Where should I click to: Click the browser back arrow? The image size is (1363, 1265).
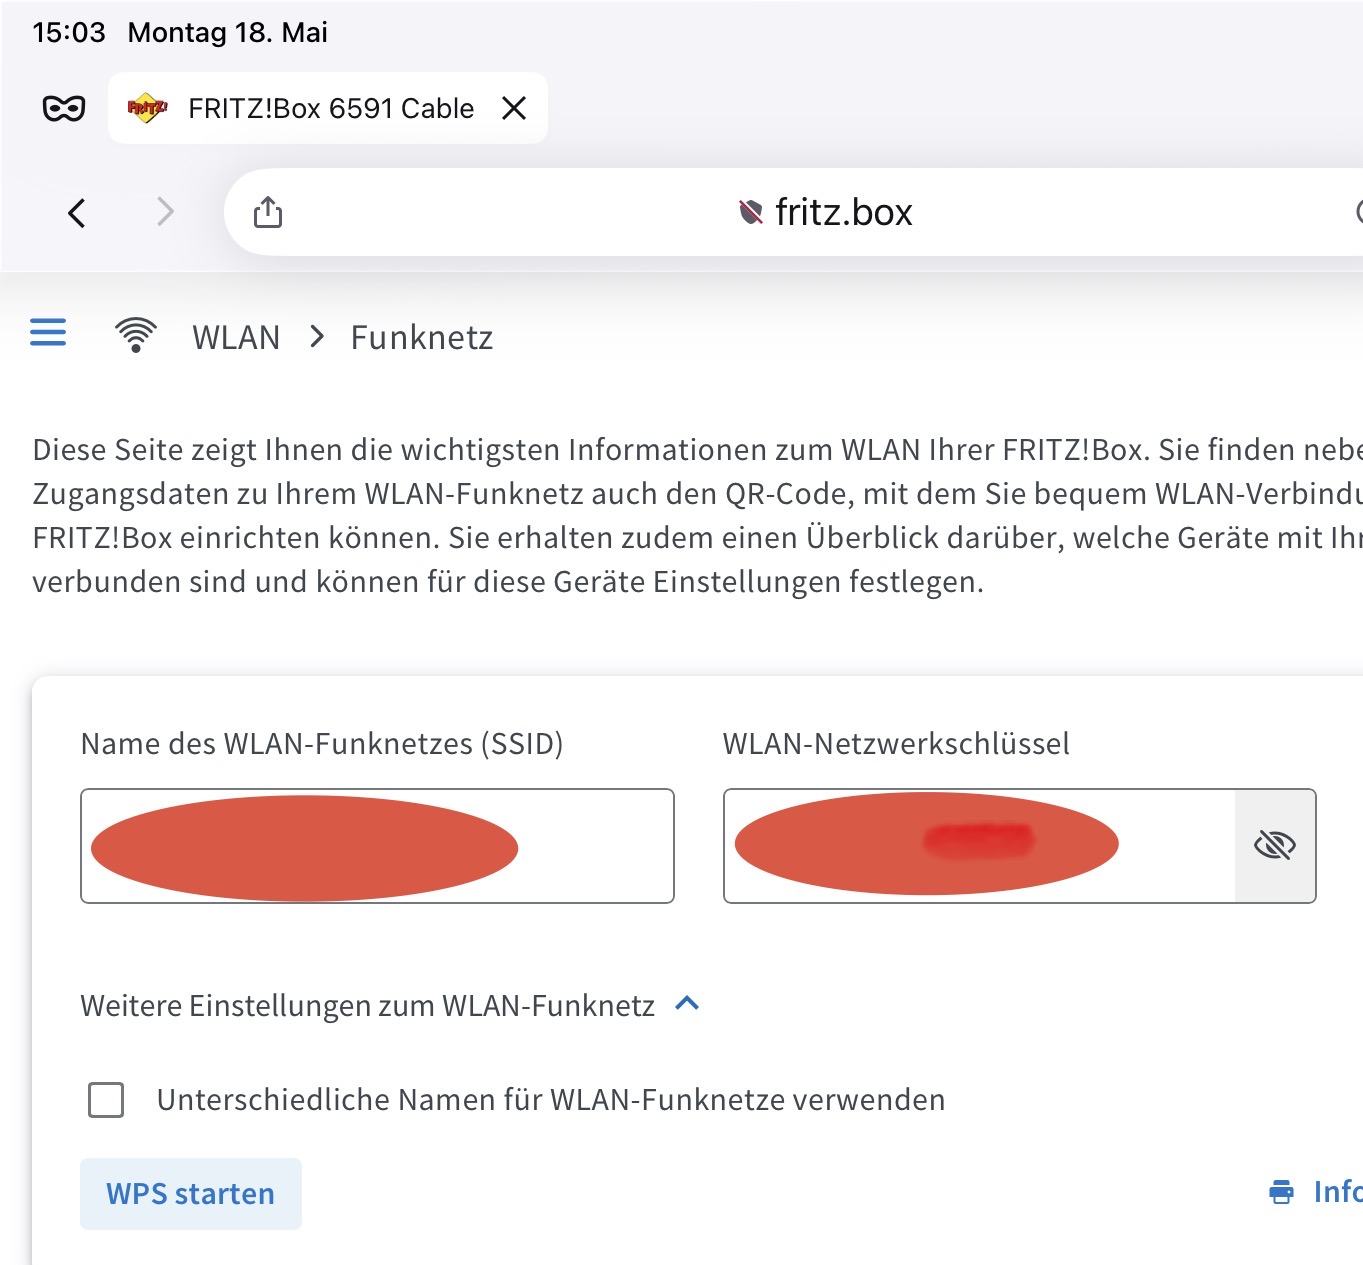coord(77,212)
